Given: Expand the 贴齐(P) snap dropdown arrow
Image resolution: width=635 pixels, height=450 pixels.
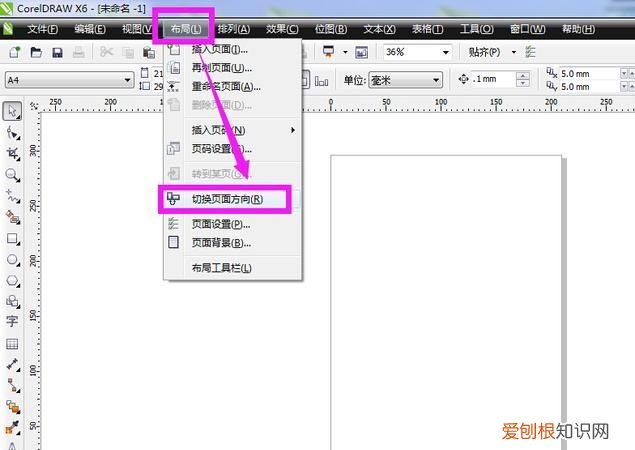Looking at the screenshot, I should click(x=514, y=52).
